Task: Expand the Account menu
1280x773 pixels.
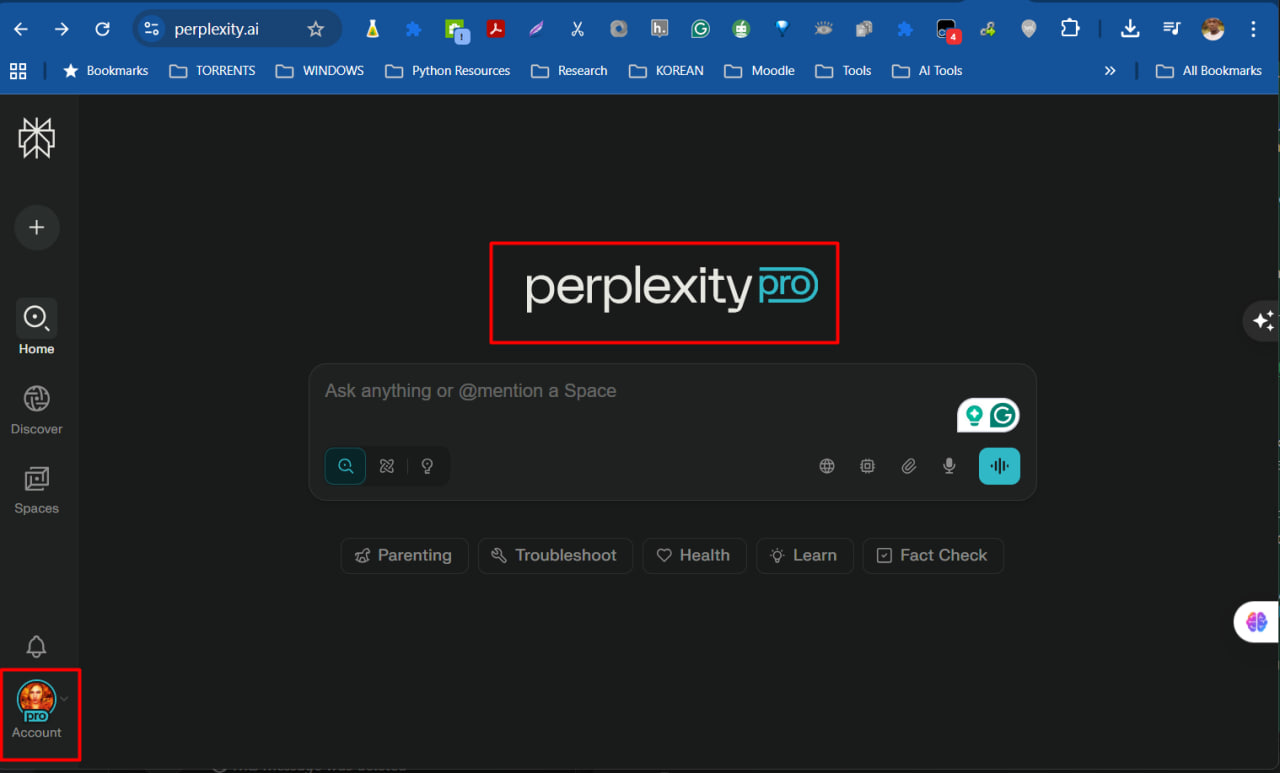Action: [38, 710]
